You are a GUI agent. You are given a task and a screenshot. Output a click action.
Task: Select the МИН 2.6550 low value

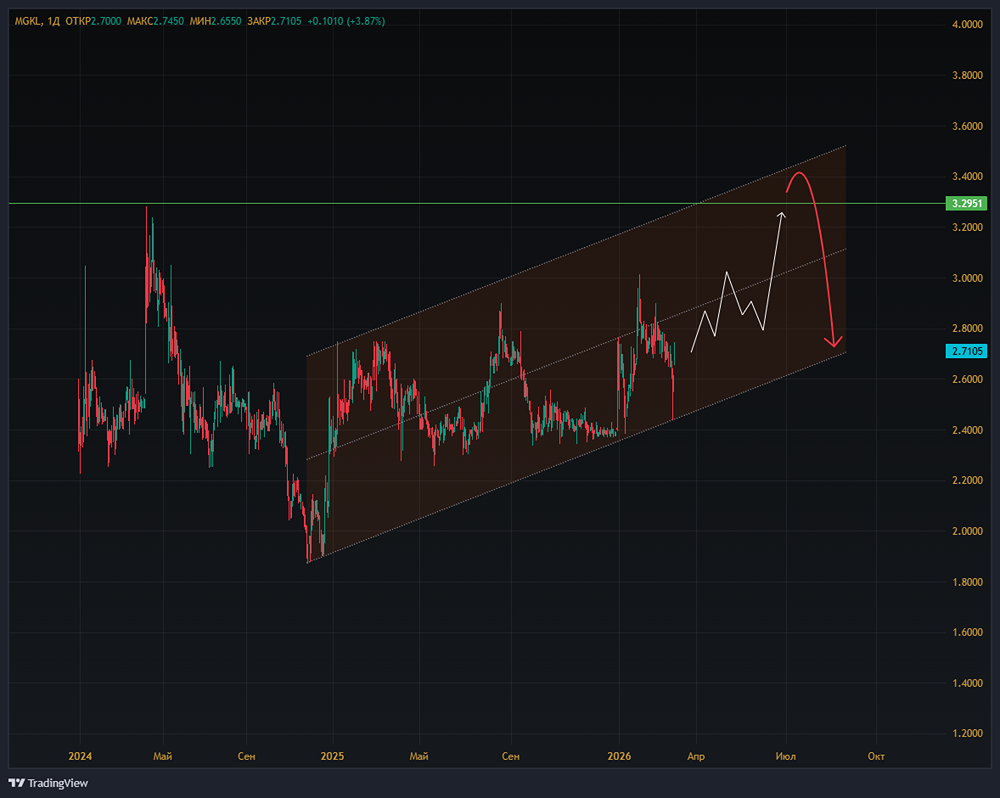[x=216, y=21]
